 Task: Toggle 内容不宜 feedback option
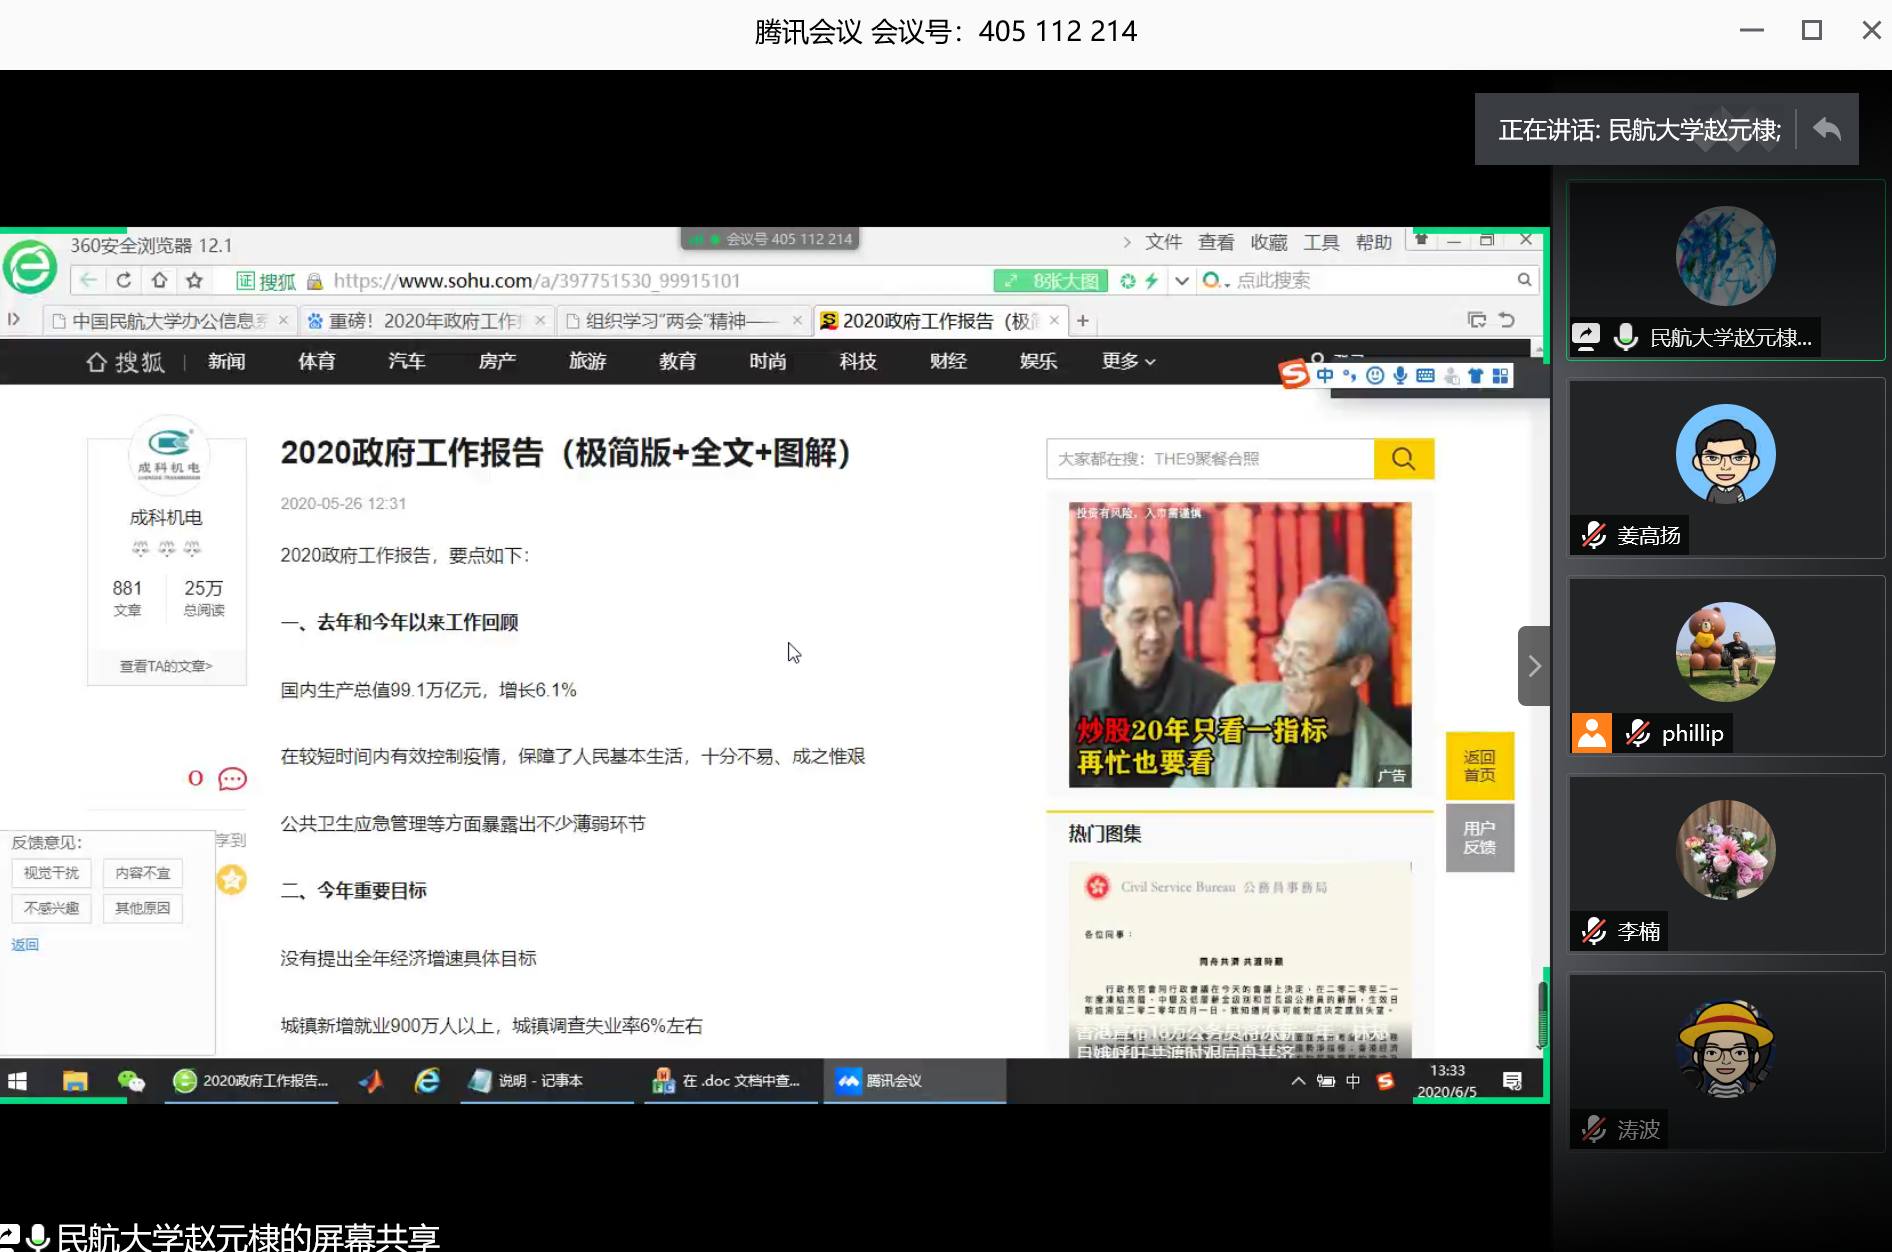pos(142,873)
